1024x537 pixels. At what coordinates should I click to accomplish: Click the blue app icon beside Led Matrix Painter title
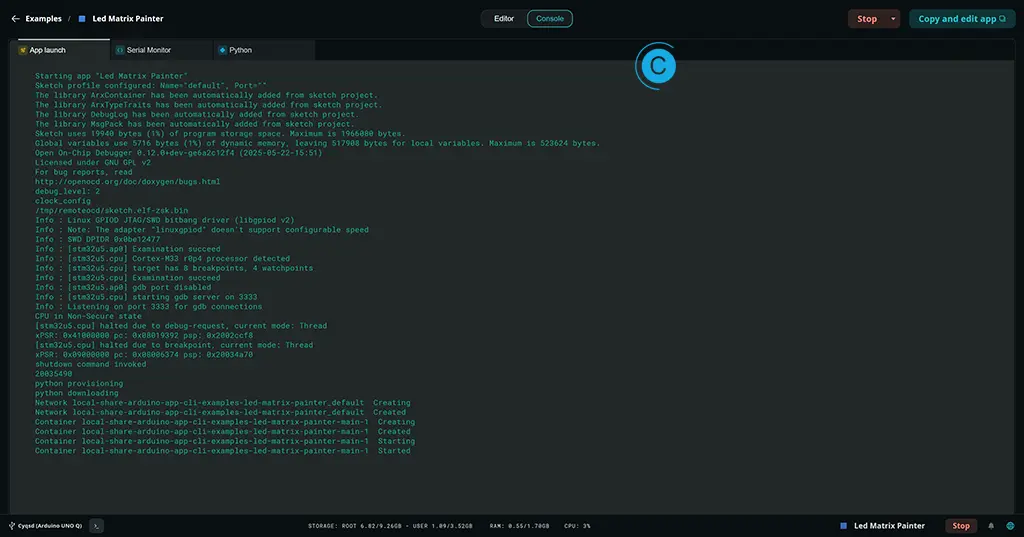point(82,19)
